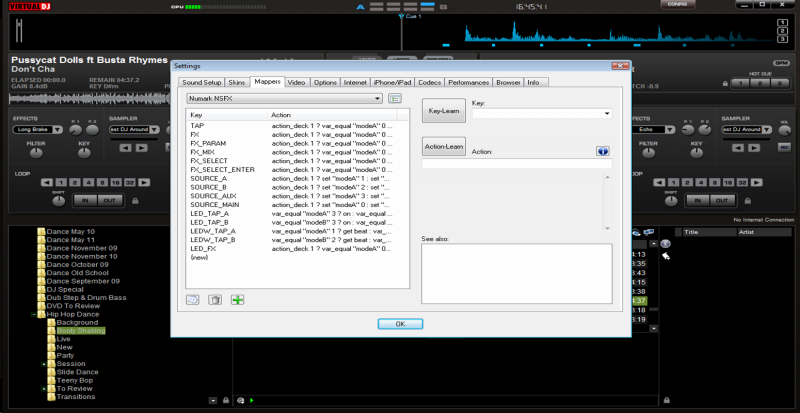
Task: Click left deck loop halve arrow
Action: point(47,182)
